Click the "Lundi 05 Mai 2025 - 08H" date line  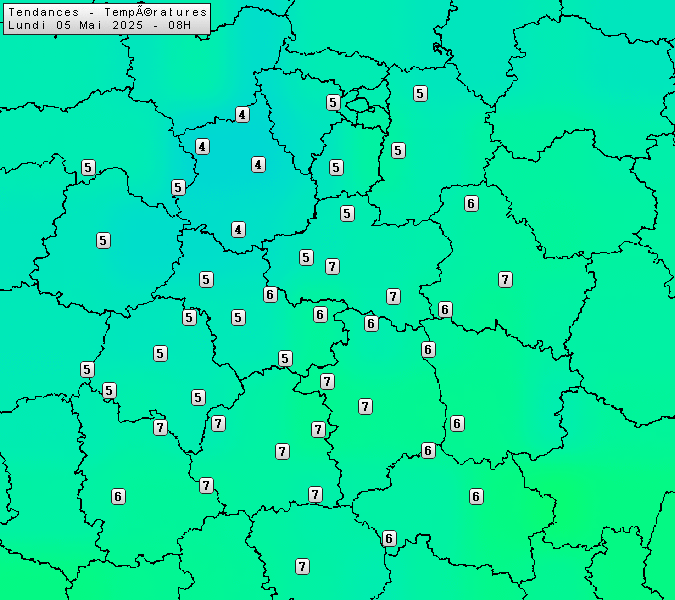point(99,25)
